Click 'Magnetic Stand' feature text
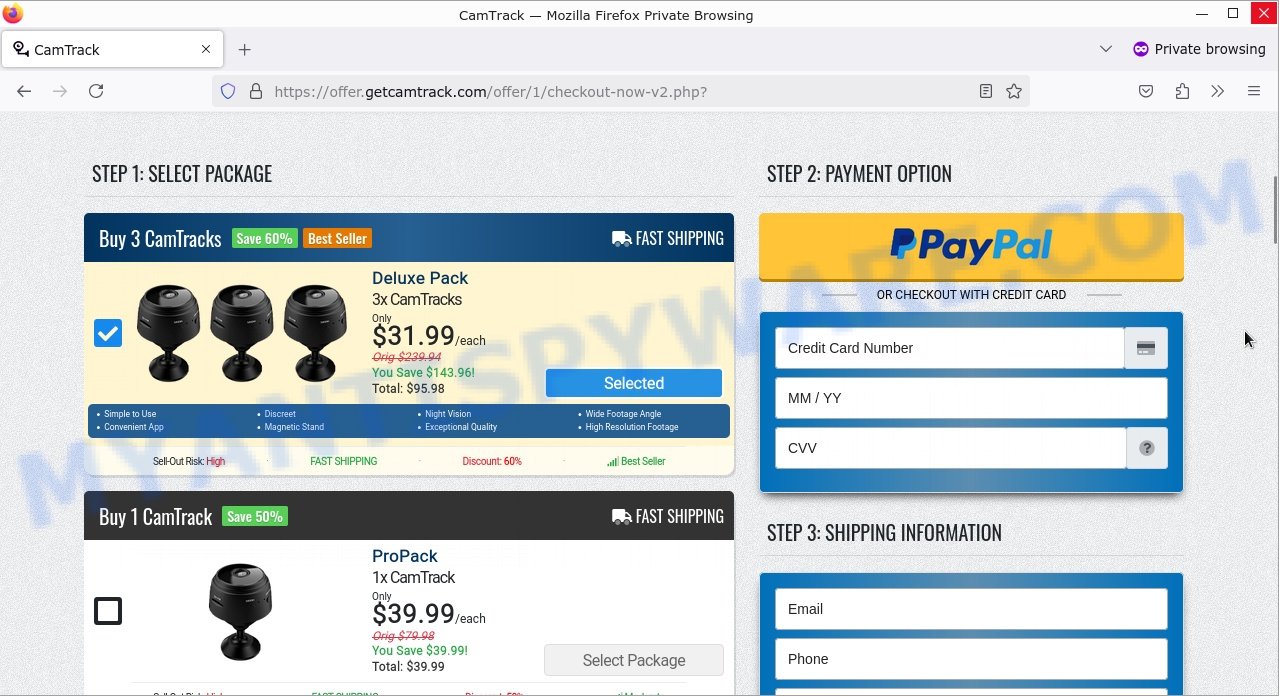The width and height of the screenshot is (1279, 696). coord(294,427)
